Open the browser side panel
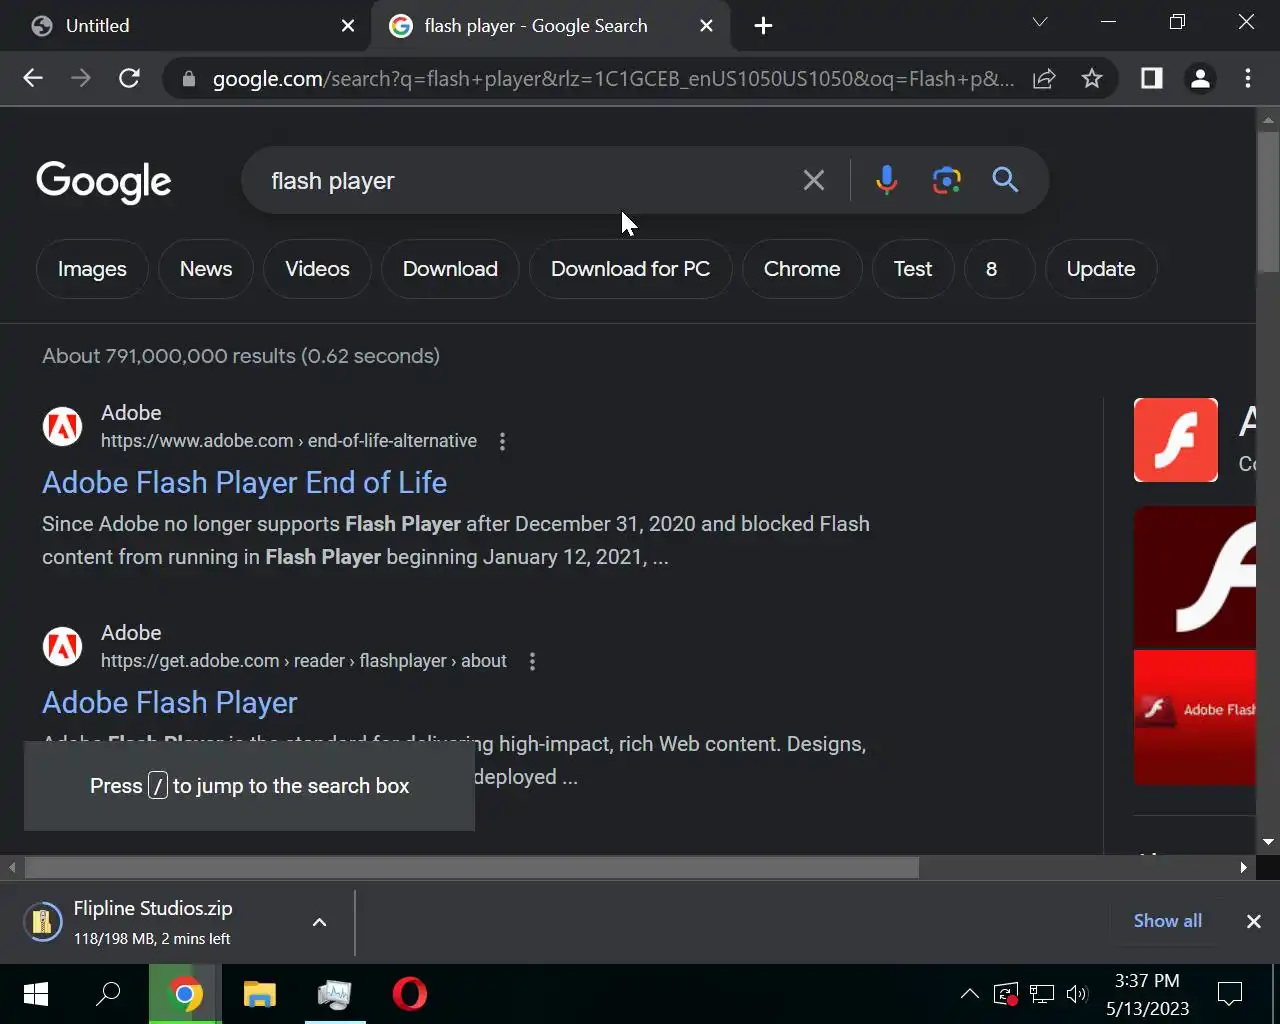 1152,78
